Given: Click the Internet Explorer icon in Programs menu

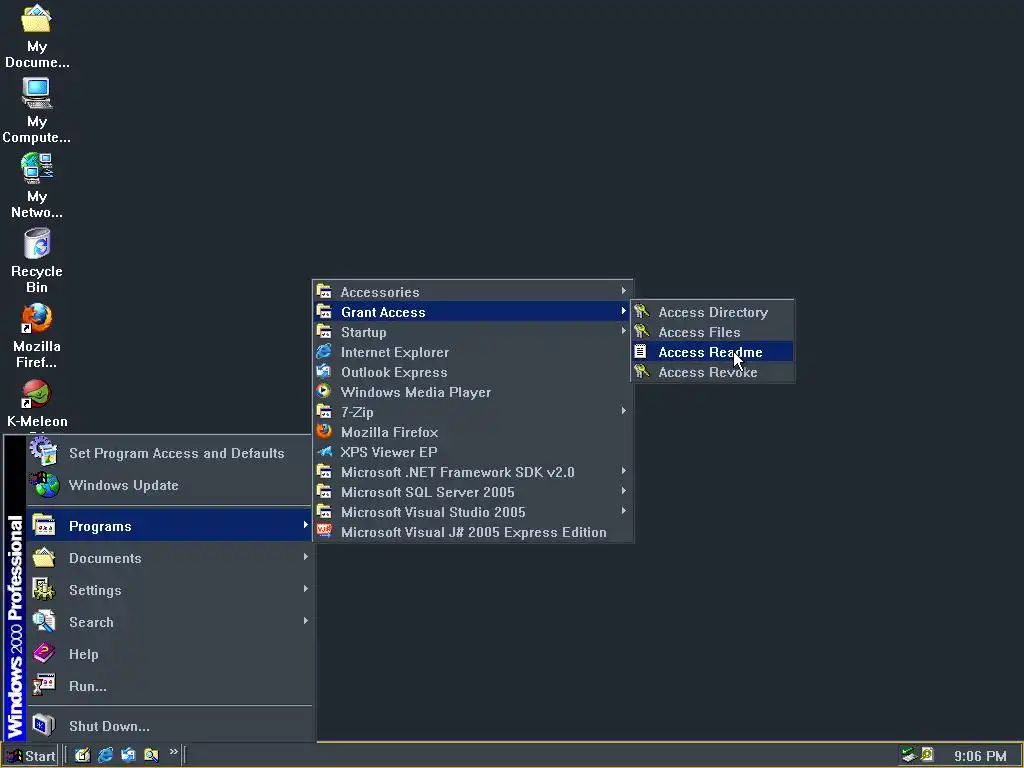Looking at the screenshot, I should (x=324, y=352).
